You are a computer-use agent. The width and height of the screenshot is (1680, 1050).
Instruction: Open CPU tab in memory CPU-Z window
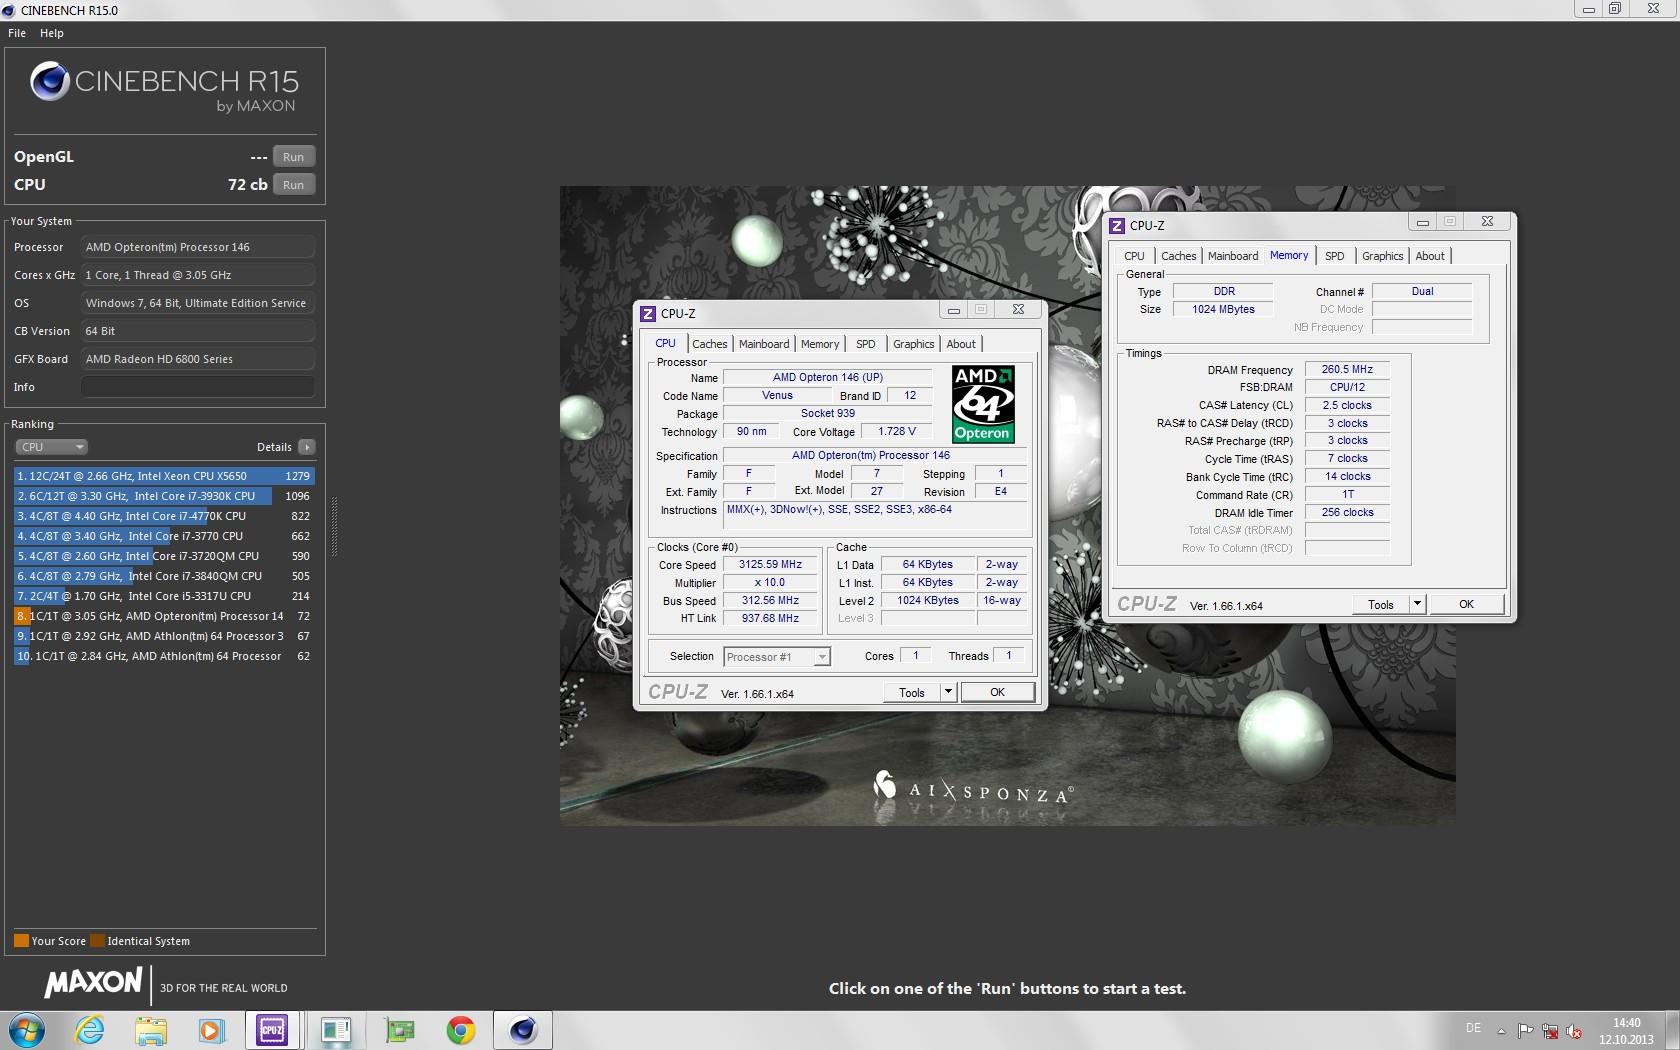pos(1134,256)
